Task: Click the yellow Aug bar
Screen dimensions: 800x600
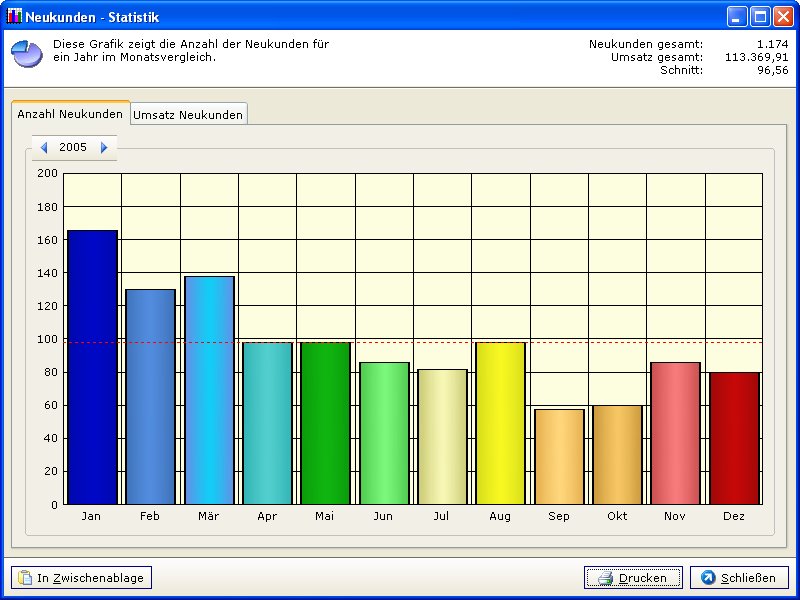Action: (500, 423)
